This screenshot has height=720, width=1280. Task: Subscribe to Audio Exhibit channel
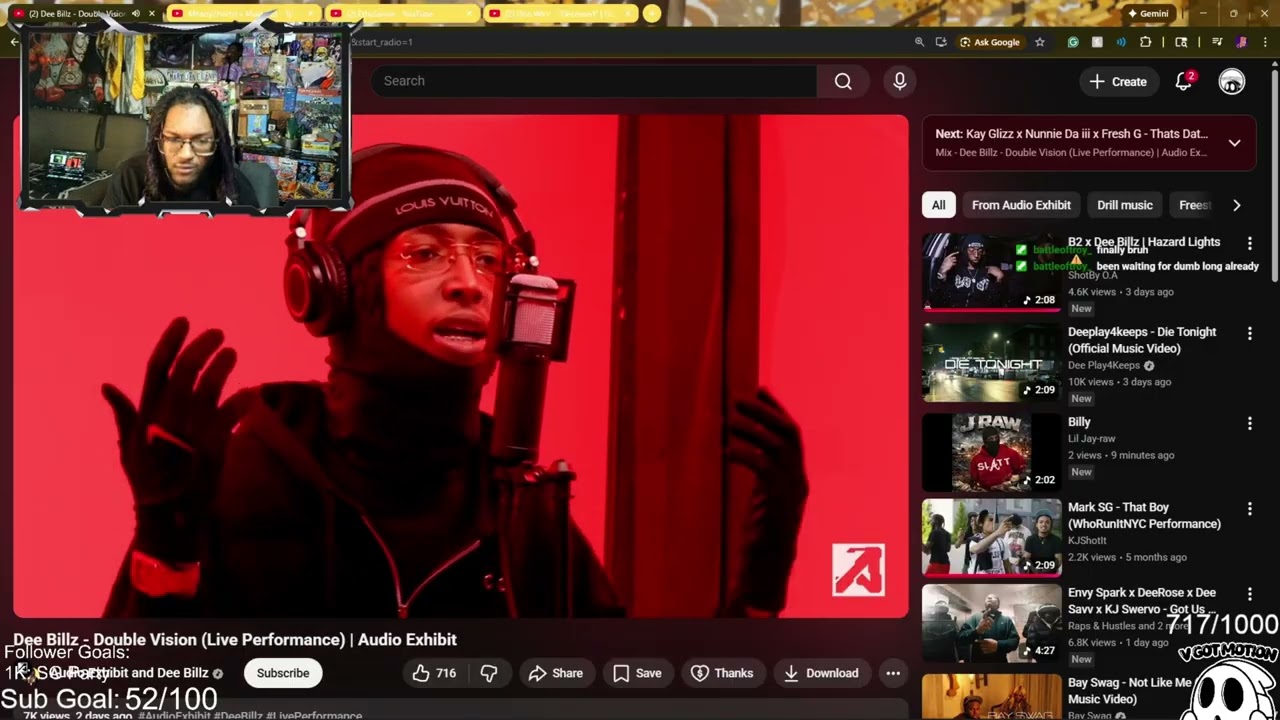pos(283,673)
